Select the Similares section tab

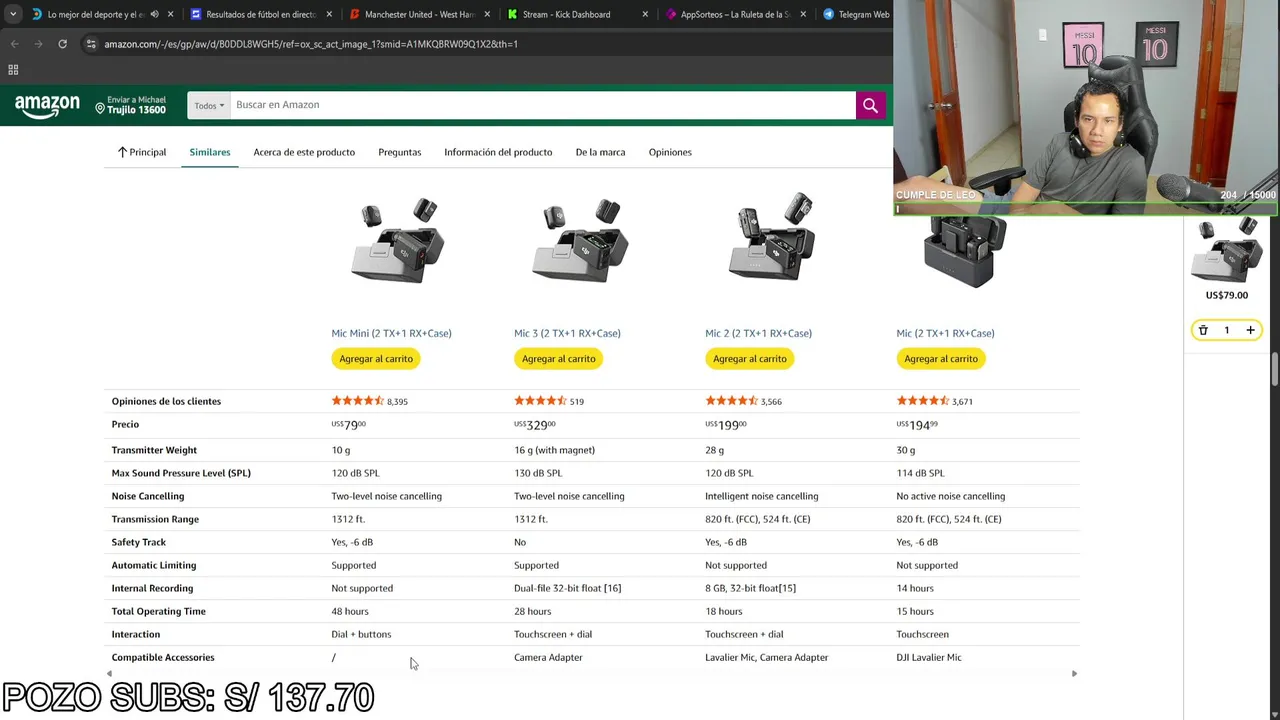[210, 152]
